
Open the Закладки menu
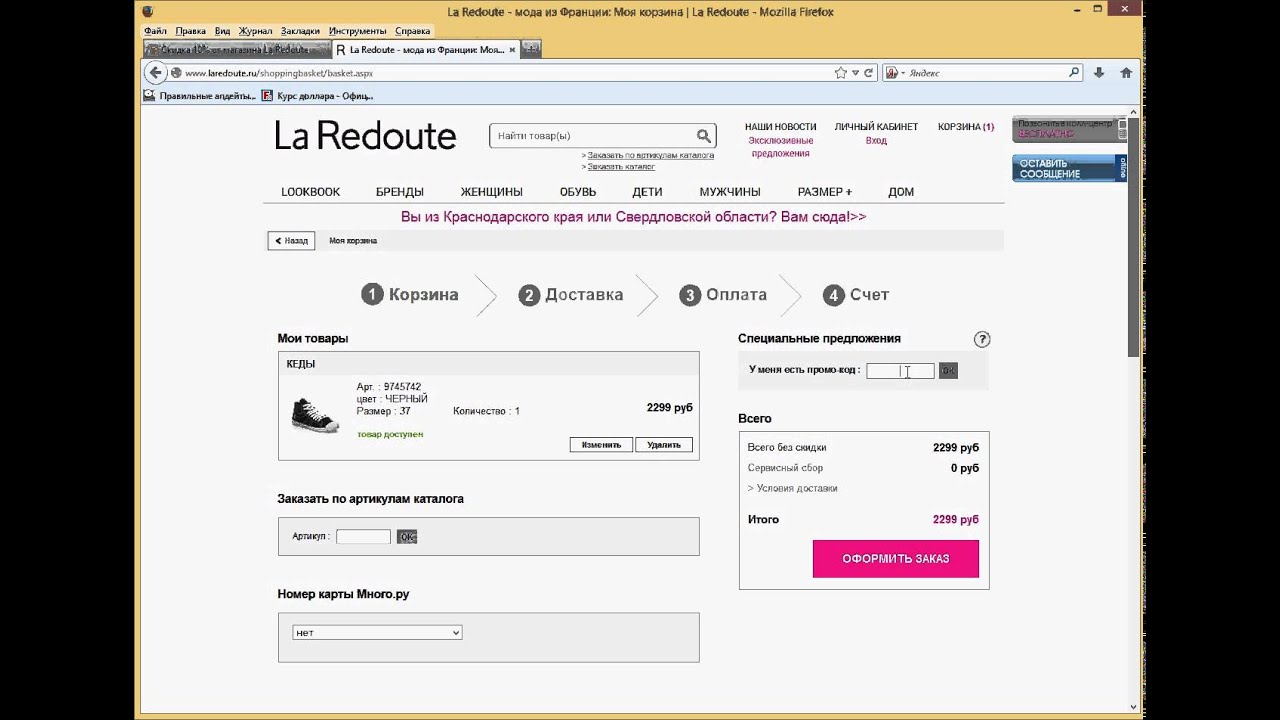[300, 31]
